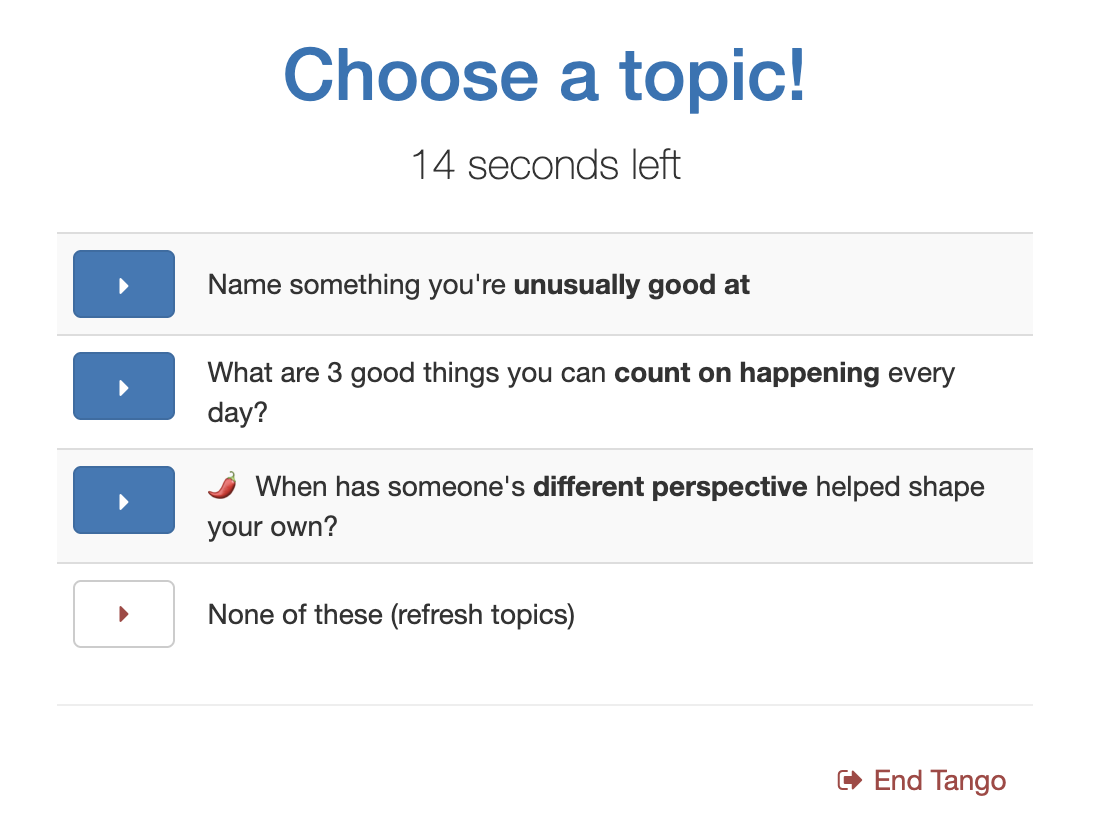Click the white arrow icon in the first blue button

click(123, 285)
